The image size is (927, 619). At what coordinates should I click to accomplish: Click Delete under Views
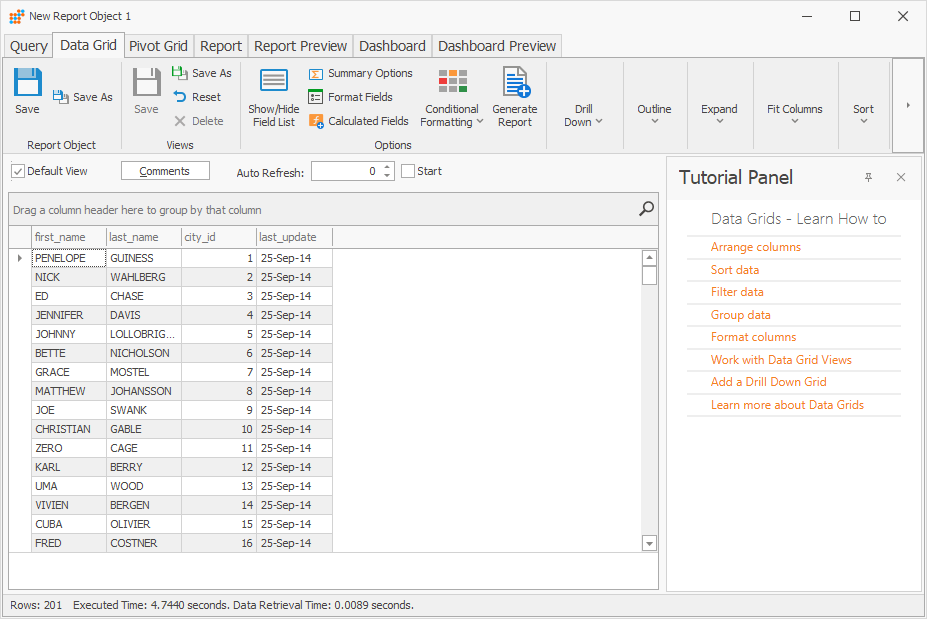click(x=200, y=123)
